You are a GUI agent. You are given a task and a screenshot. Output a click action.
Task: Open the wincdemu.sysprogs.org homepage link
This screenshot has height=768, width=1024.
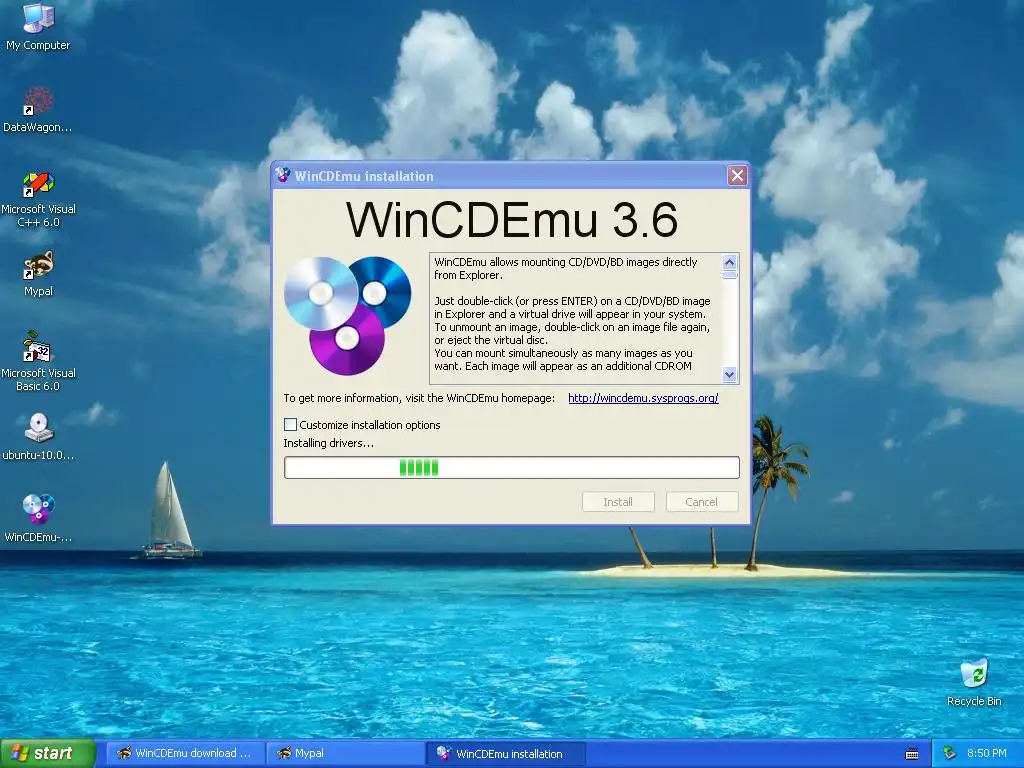tap(643, 398)
